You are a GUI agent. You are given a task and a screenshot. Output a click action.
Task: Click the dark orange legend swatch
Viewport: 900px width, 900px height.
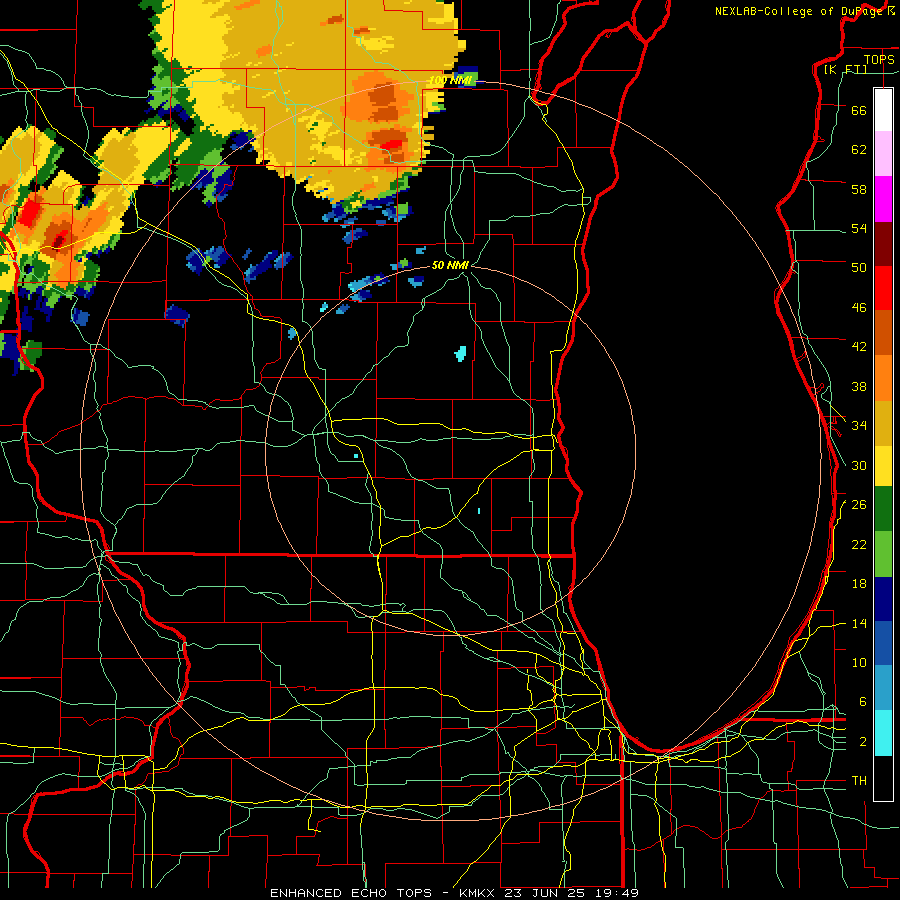point(883,332)
